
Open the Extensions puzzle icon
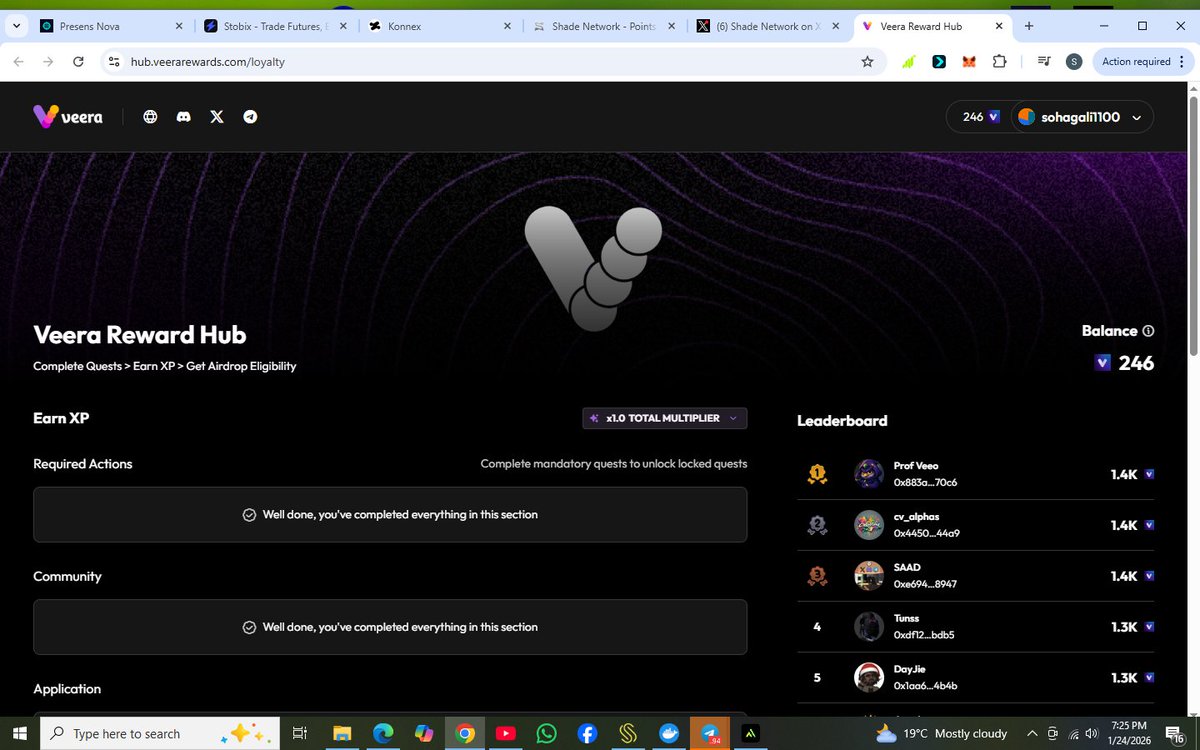[x=998, y=61]
